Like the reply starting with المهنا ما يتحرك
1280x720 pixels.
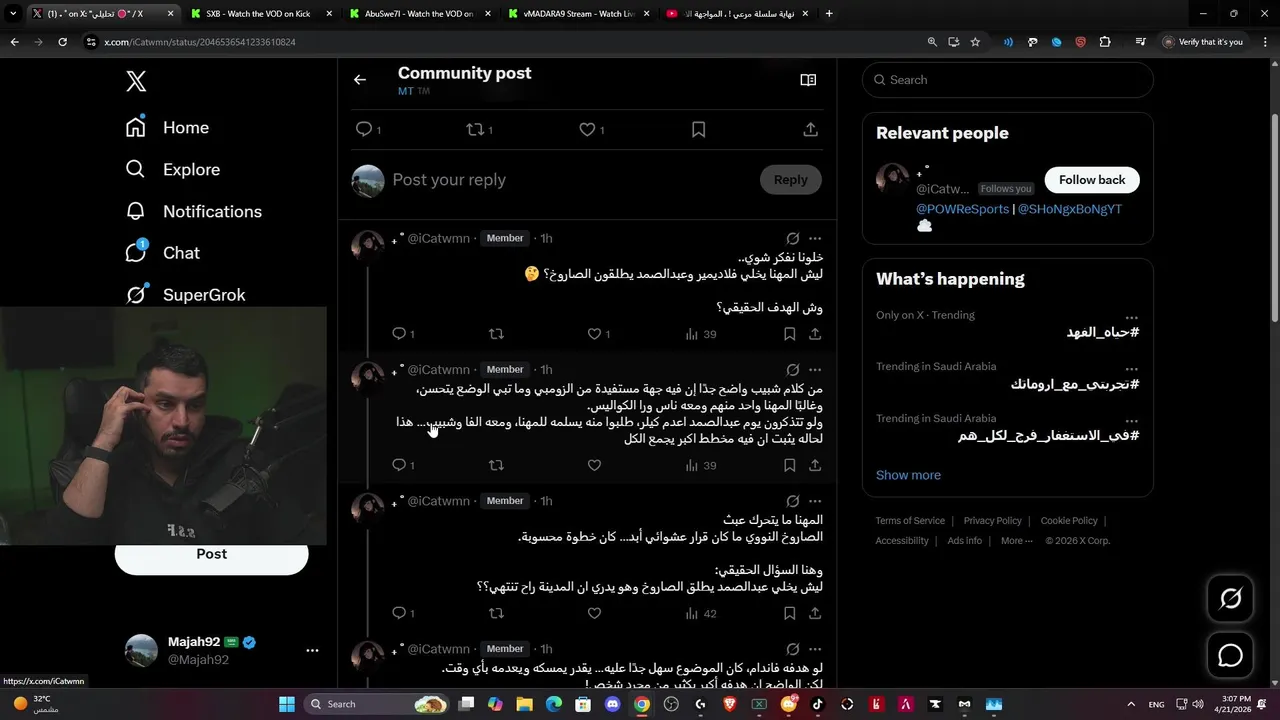(594, 613)
